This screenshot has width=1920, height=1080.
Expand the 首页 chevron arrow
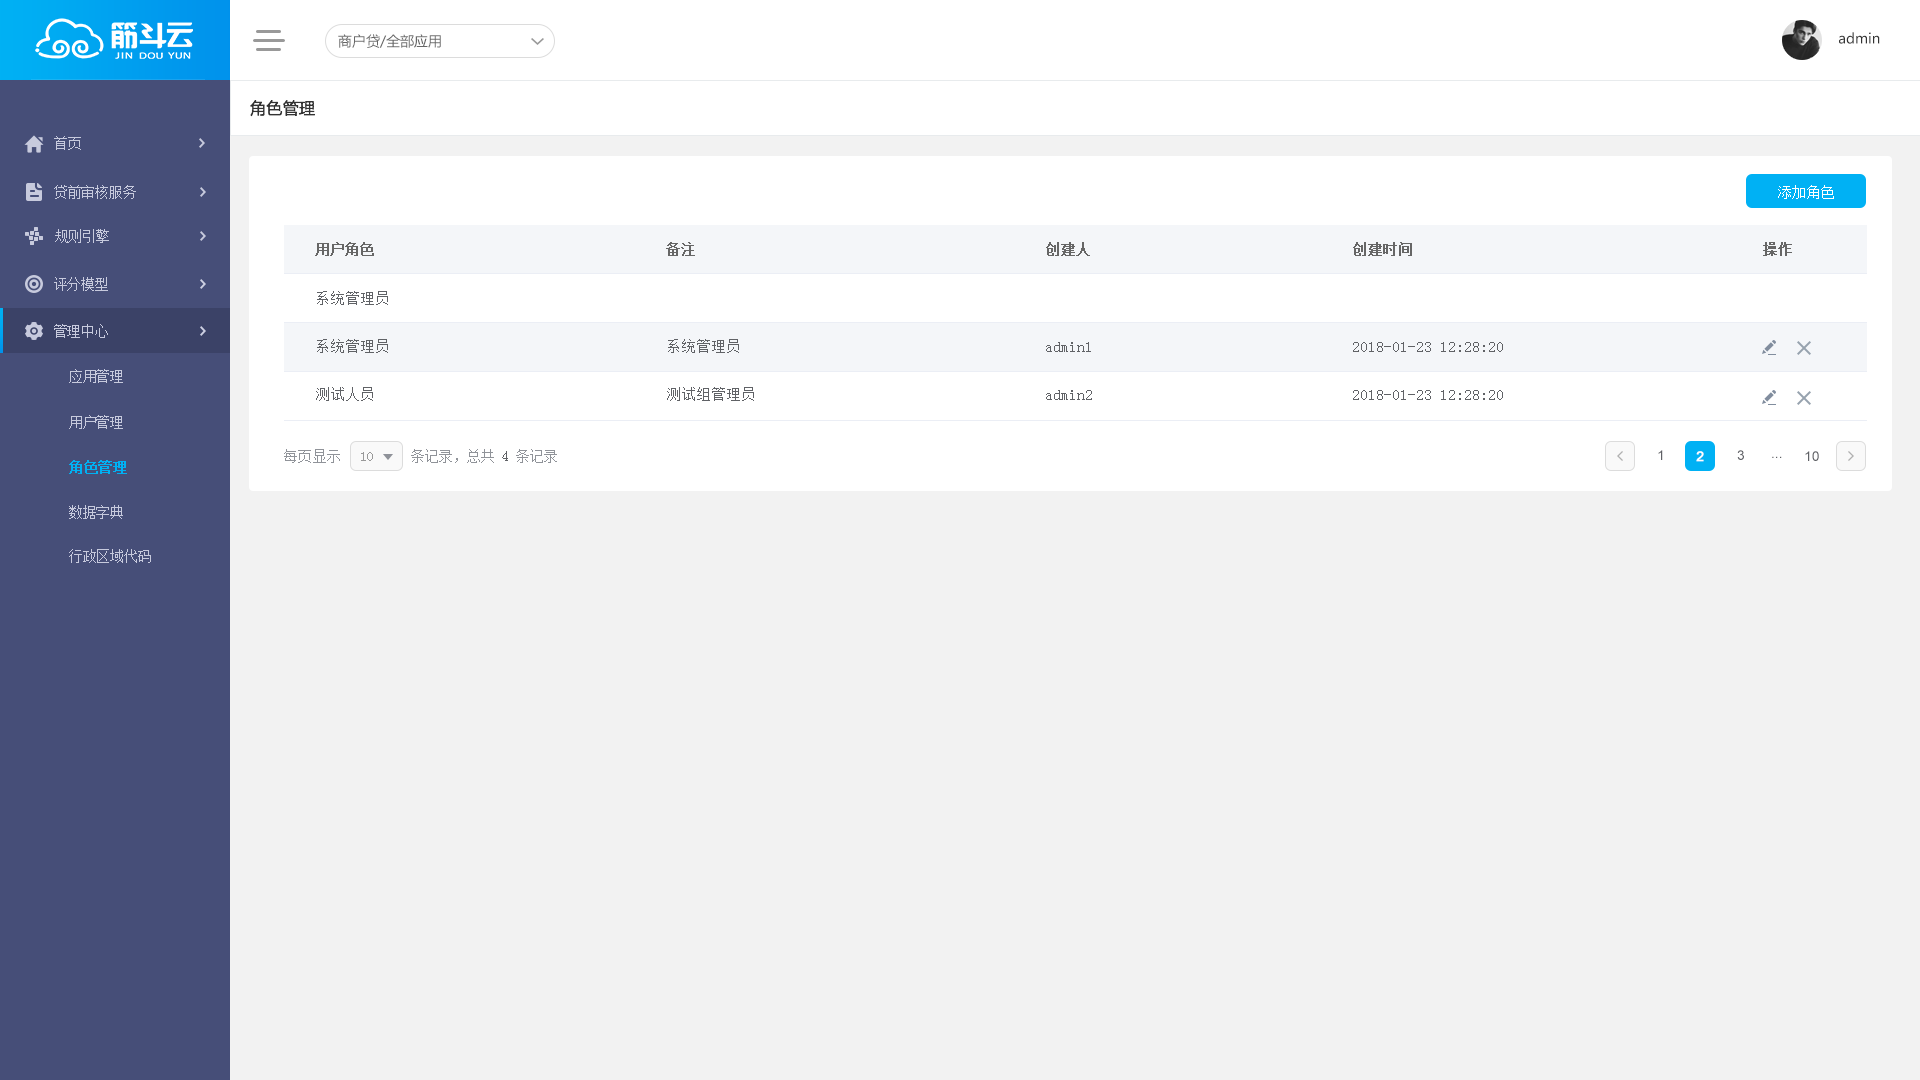(x=202, y=144)
